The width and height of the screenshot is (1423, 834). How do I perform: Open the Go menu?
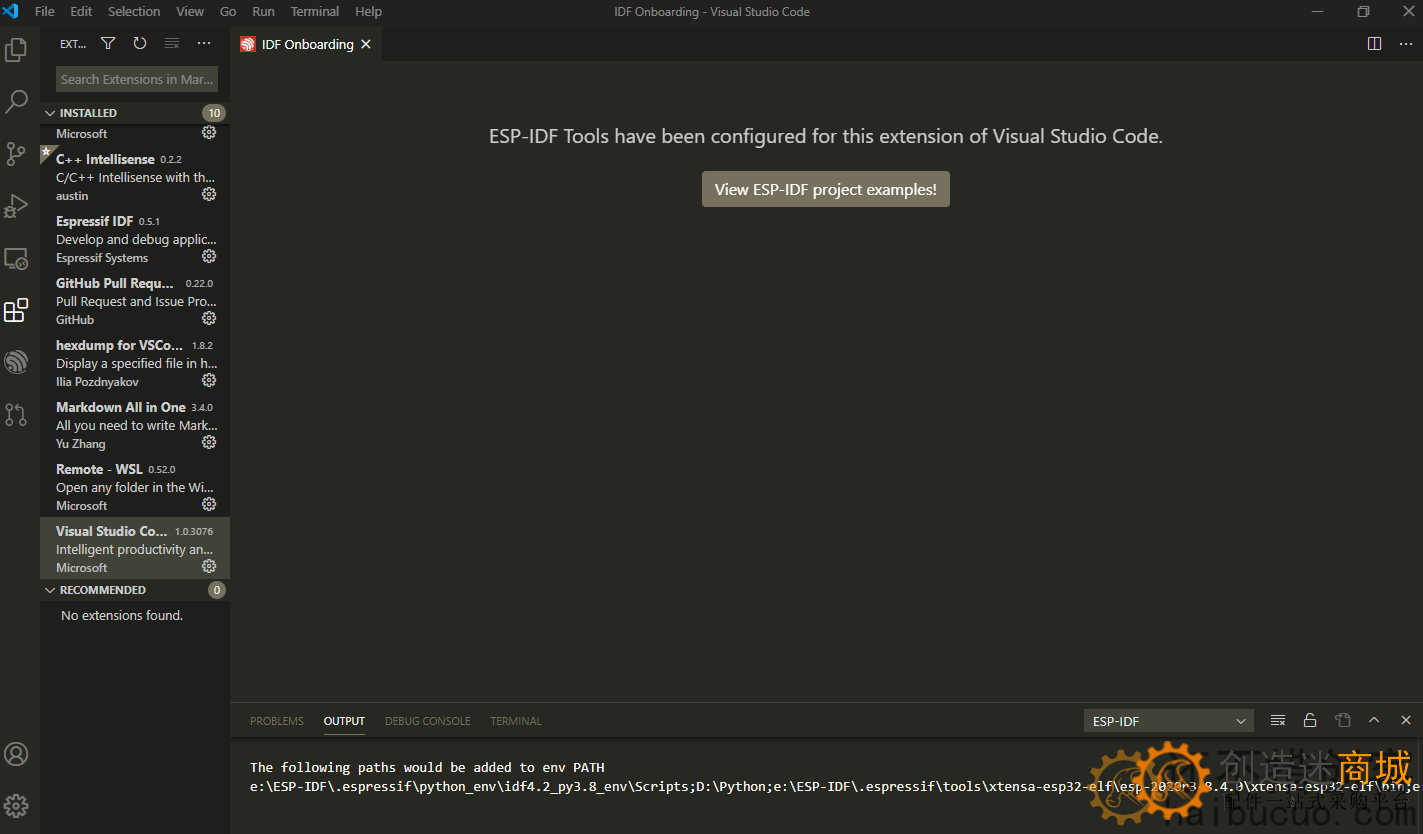pyautogui.click(x=228, y=12)
